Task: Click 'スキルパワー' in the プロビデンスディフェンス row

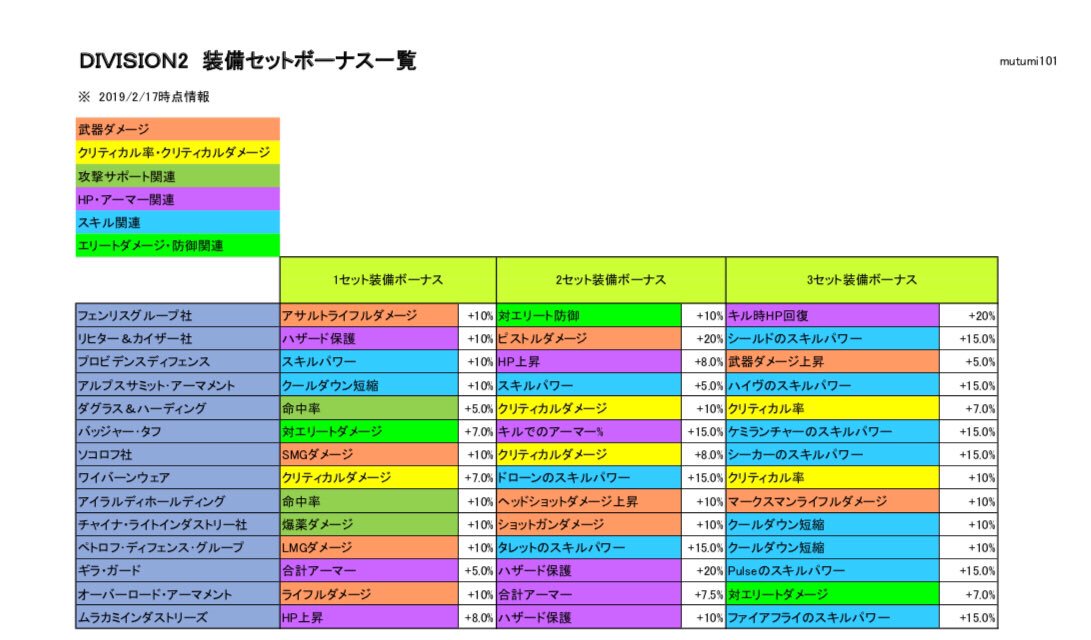Action: (369, 362)
